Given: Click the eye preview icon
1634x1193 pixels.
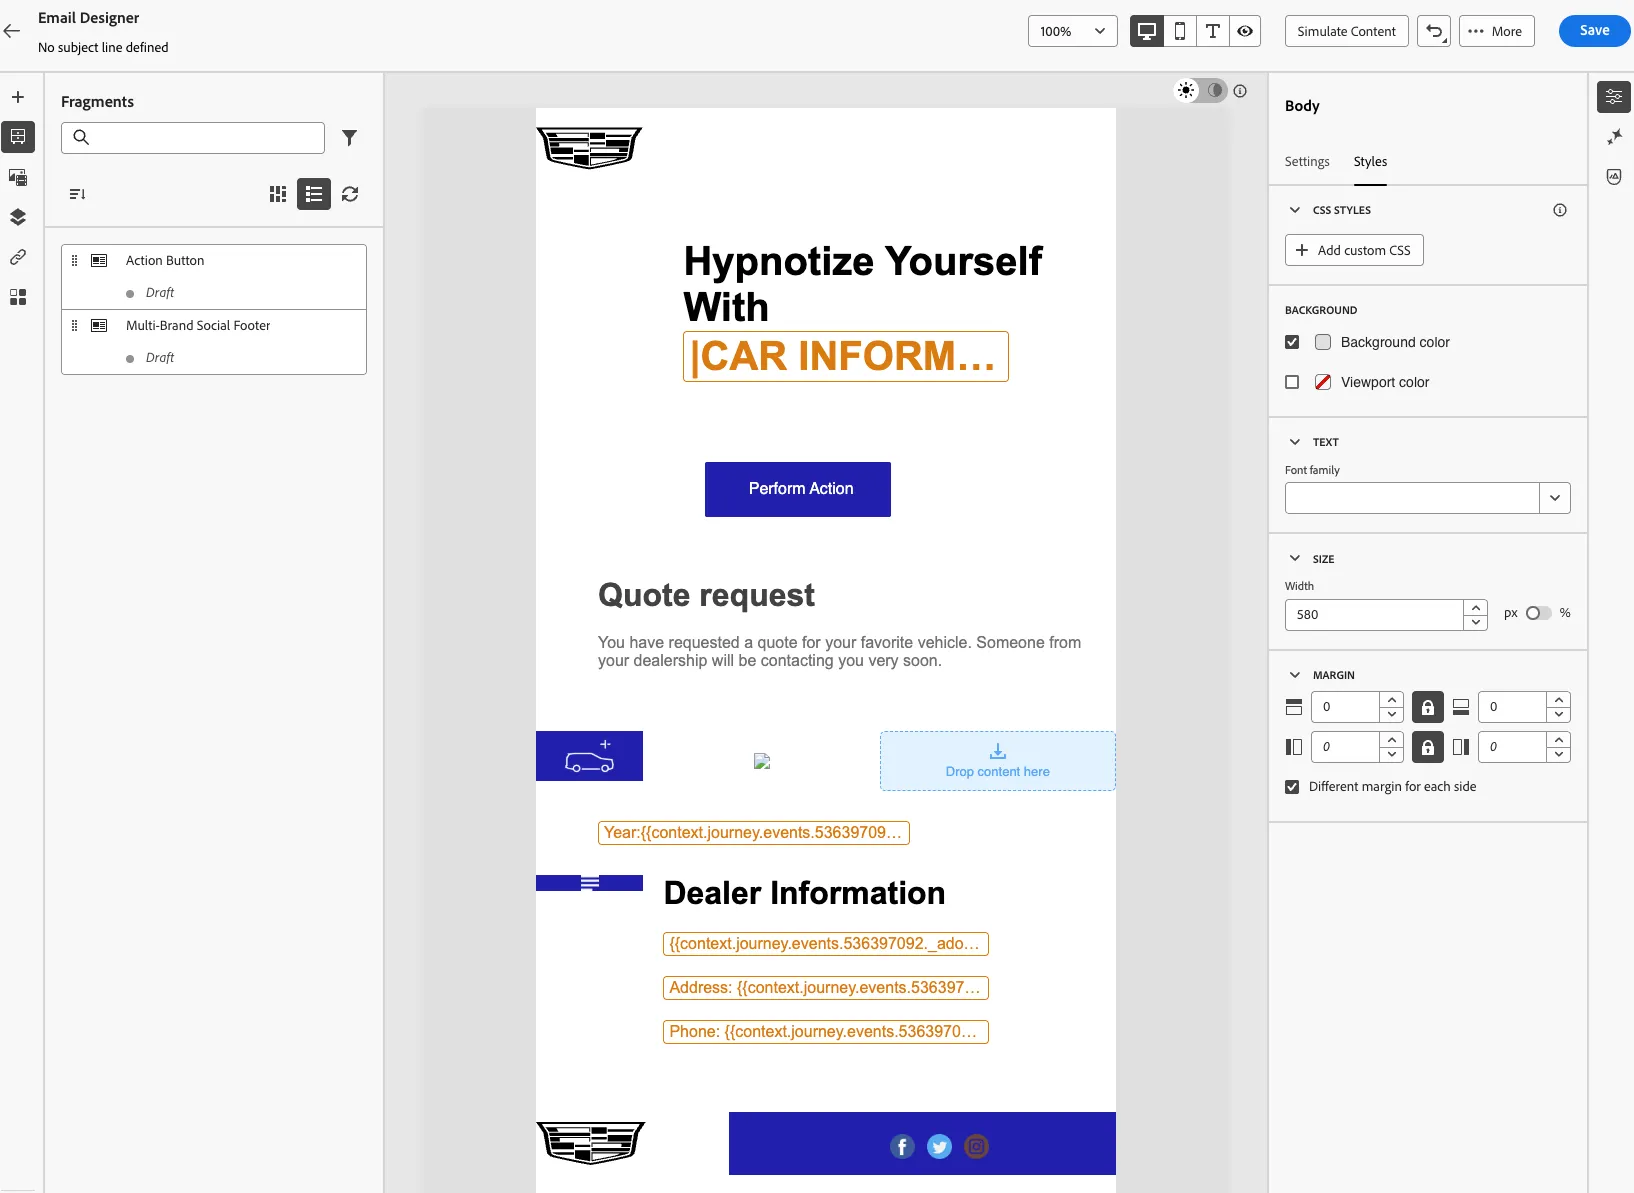Looking at the screenshot, I should coord(1245,31).
